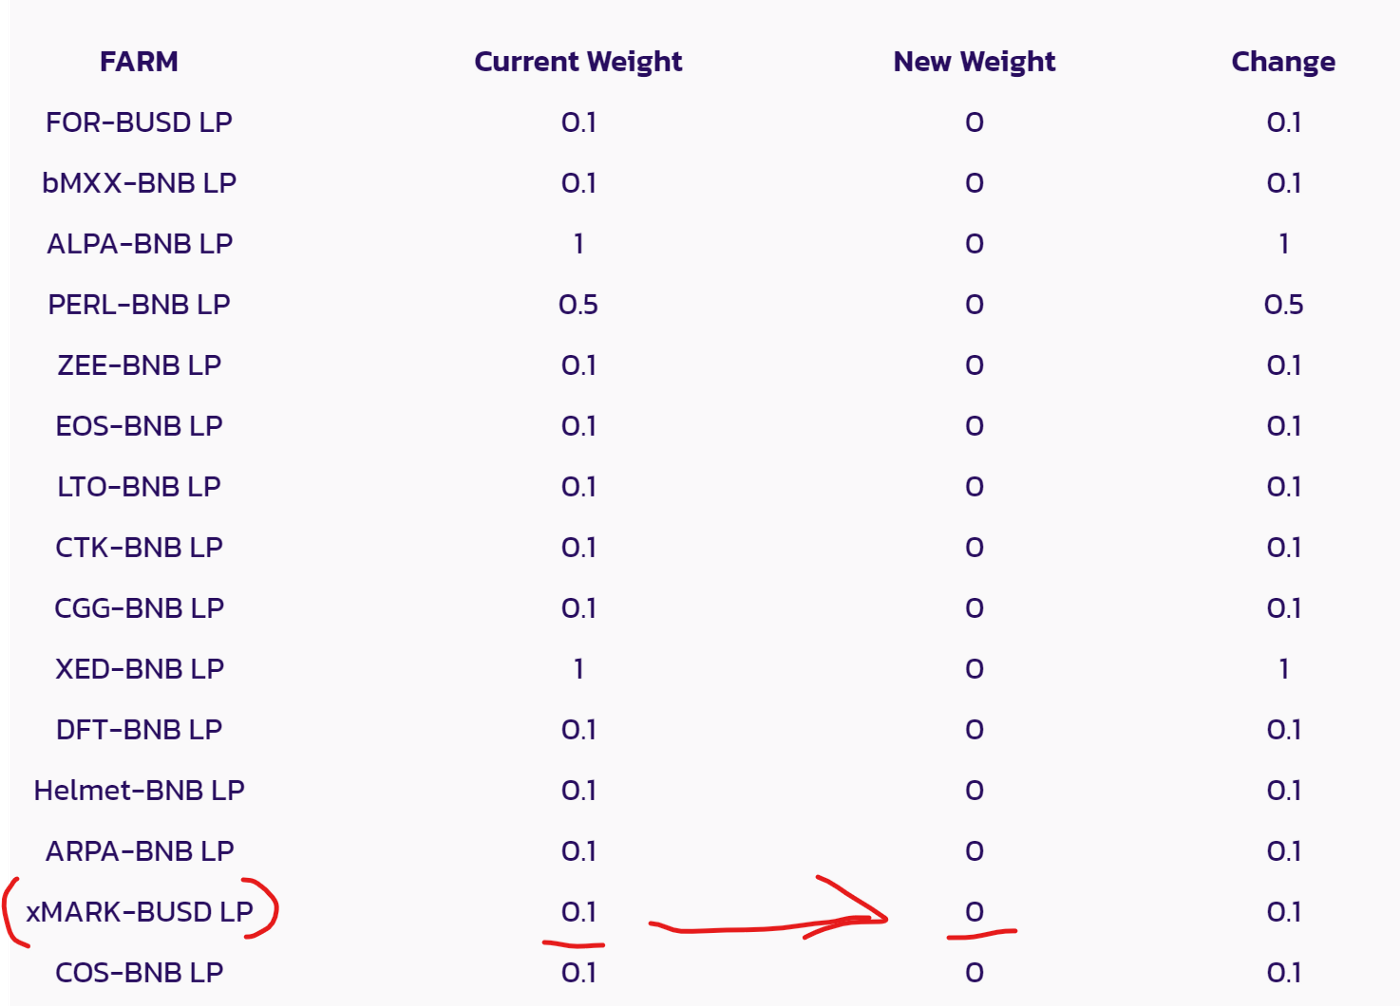Select the PERL-BNB LP farm entry
Viewport: 1400px width, 1006px height.
(x=139, y=304)
